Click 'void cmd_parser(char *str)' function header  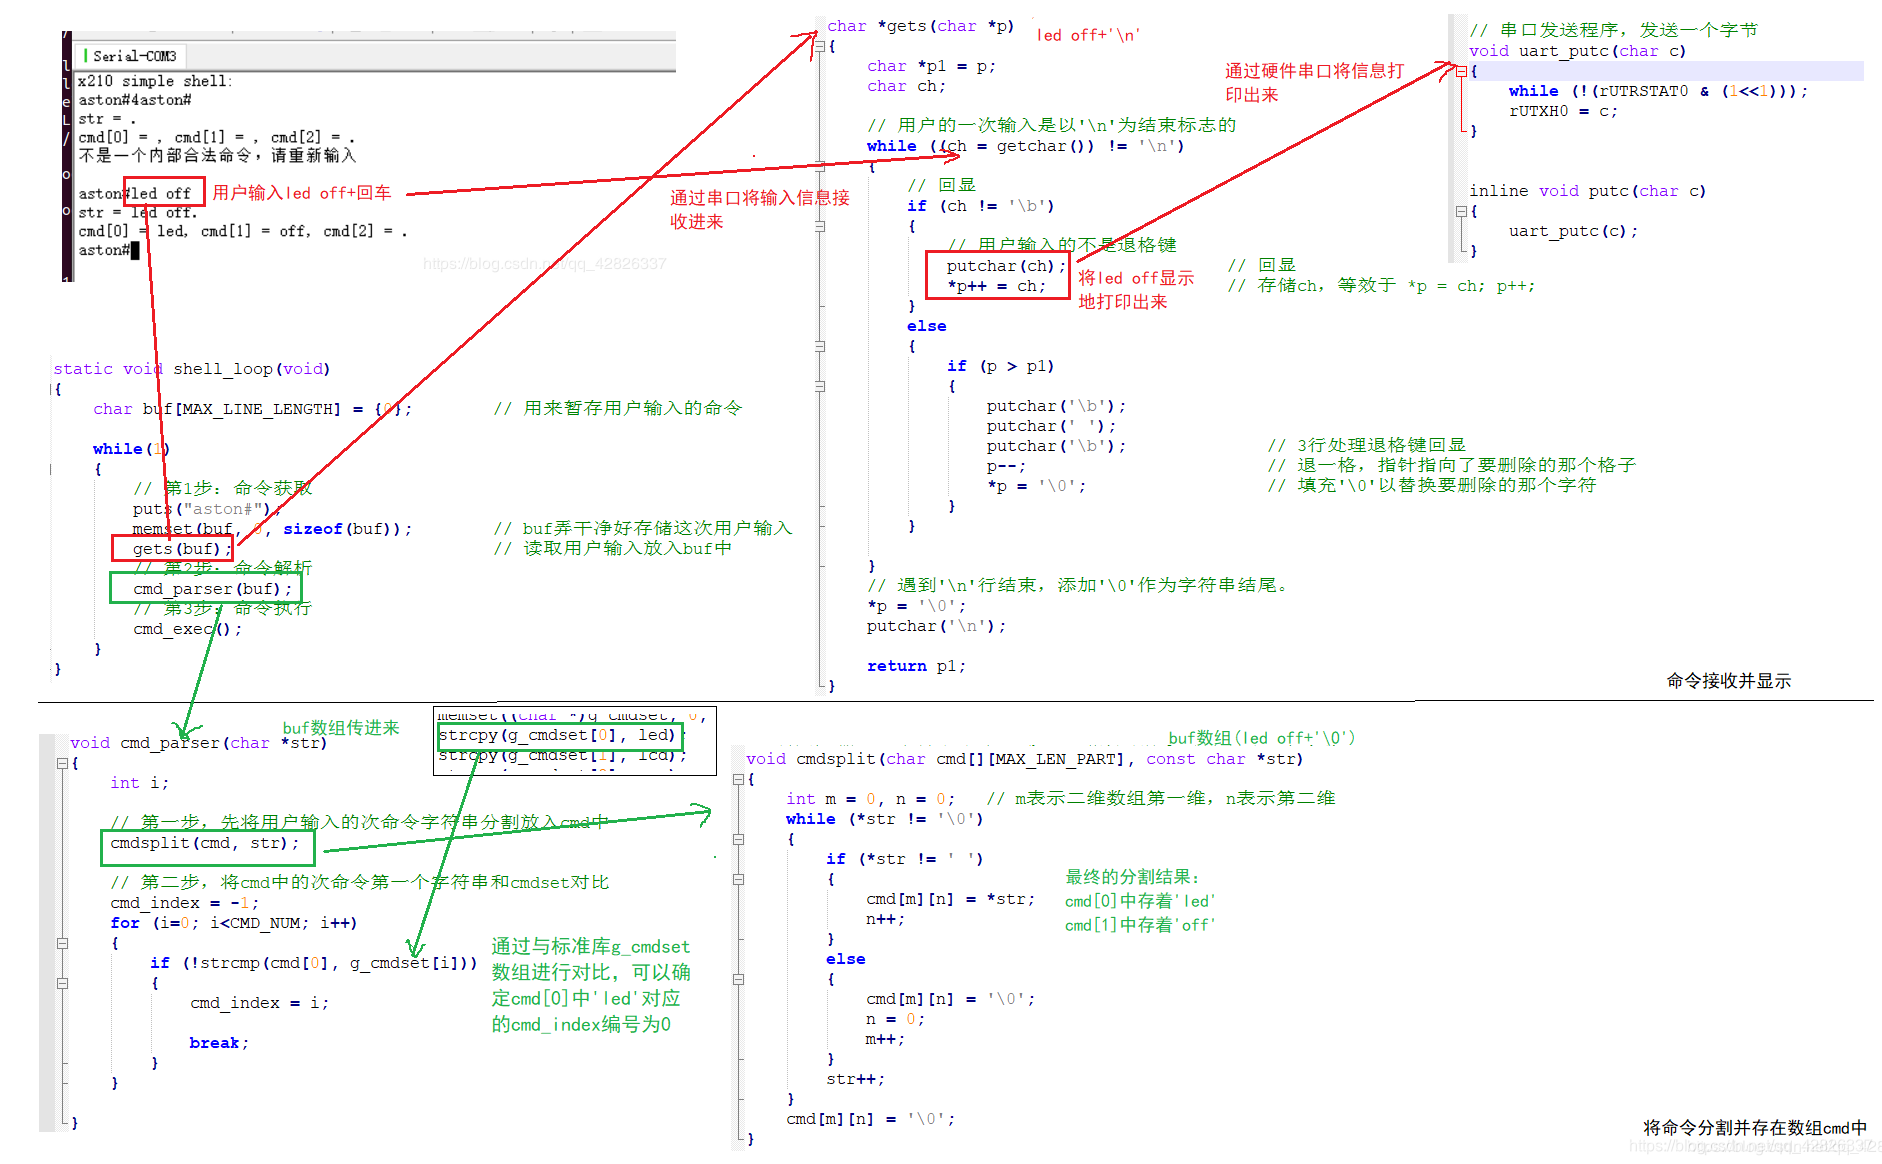[199, 743]
